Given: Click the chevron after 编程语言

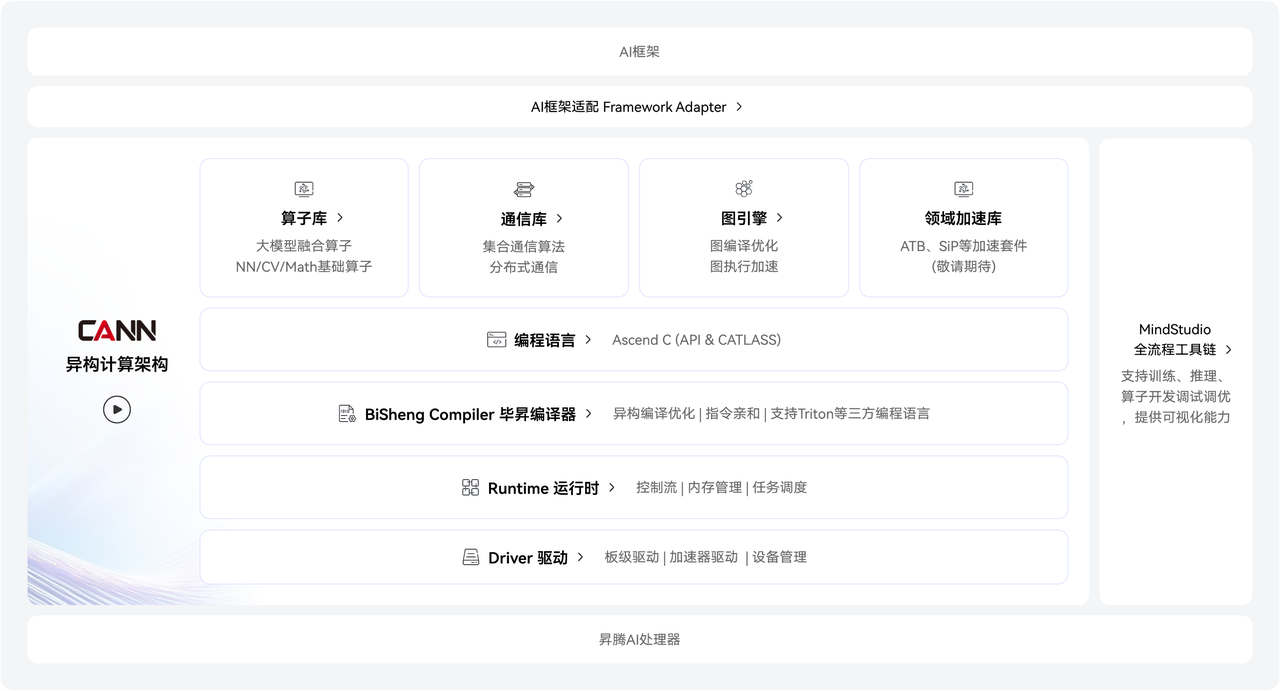Looking at the screenshot, I should [589, 340].
